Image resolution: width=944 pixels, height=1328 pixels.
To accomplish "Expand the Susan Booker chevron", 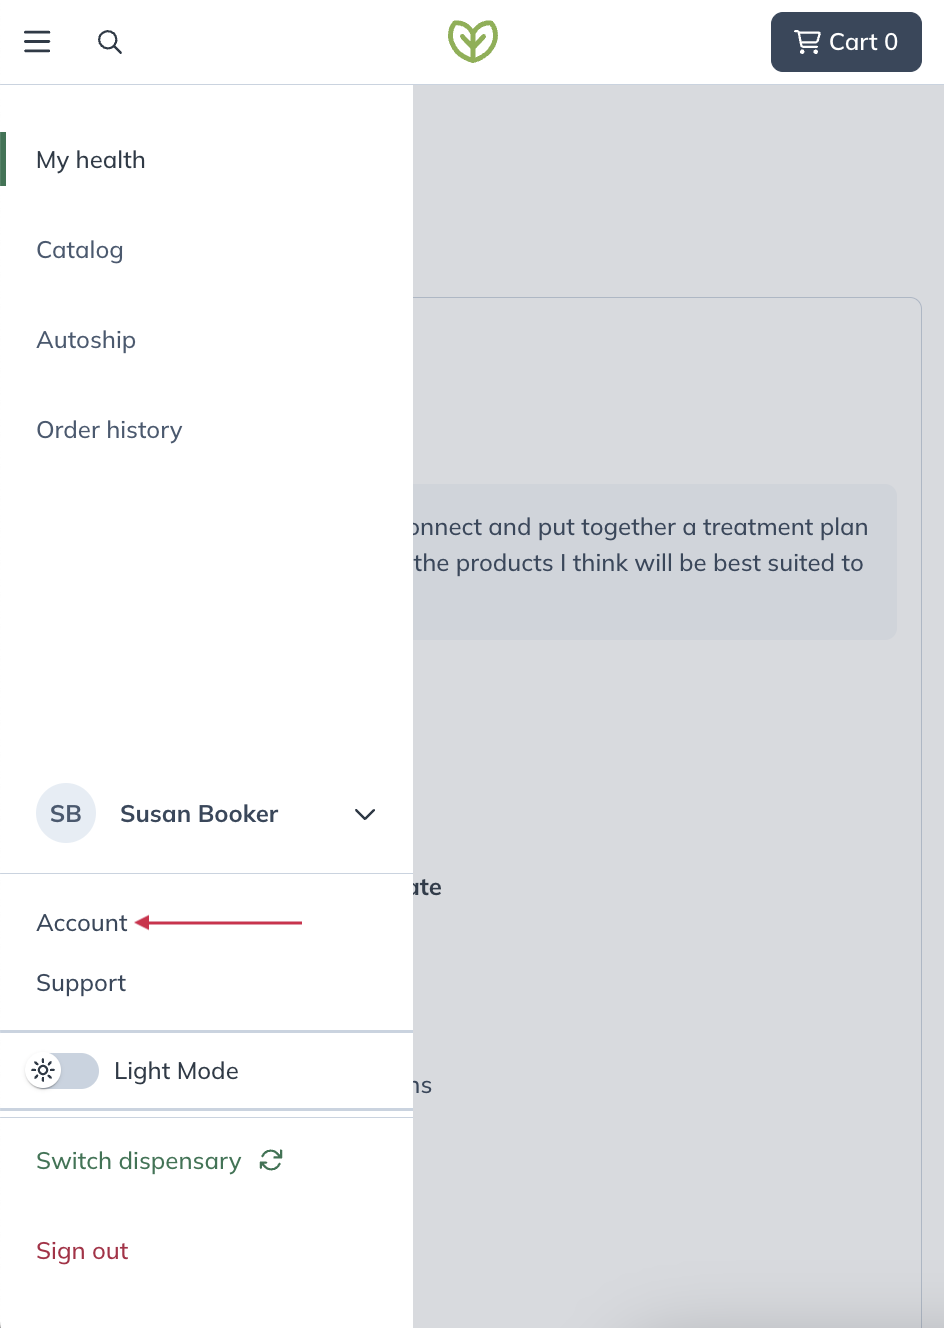I will (x=365, y=814).
